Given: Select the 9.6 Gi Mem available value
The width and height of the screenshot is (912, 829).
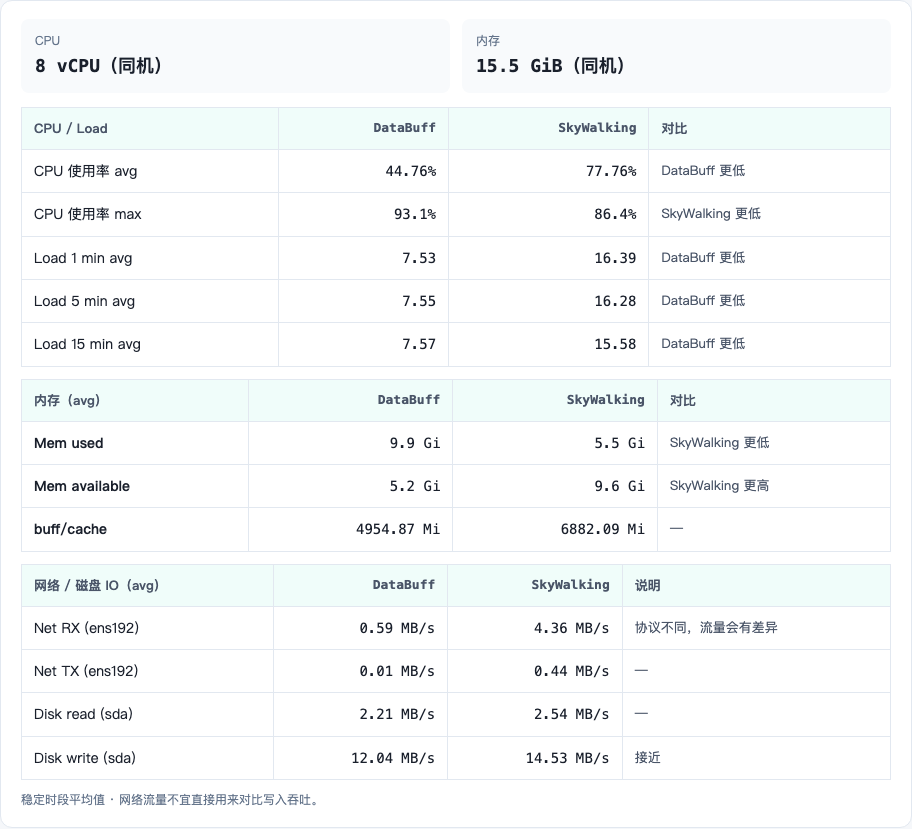Looking at the screenshot, I should (x=619, y=486).
